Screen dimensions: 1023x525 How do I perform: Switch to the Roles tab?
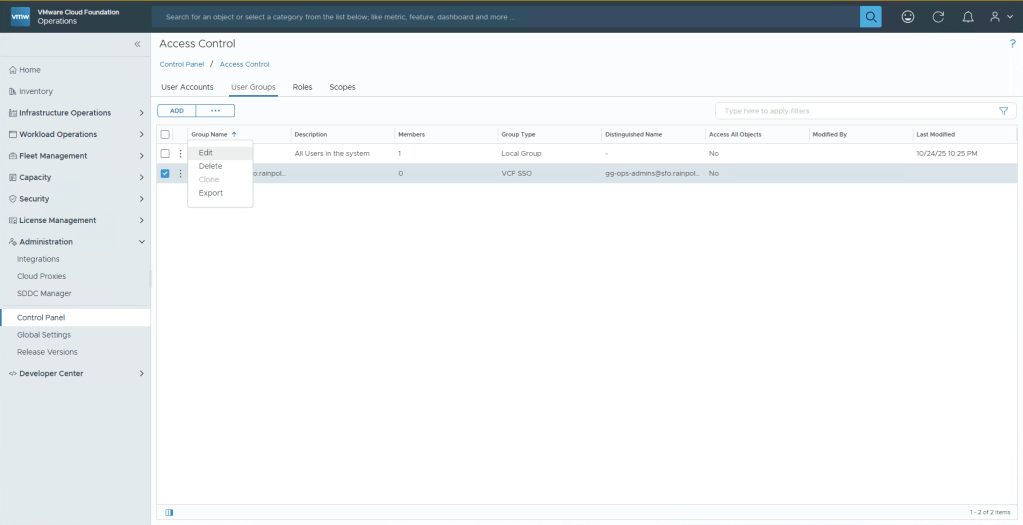click(x=302, y=87)
